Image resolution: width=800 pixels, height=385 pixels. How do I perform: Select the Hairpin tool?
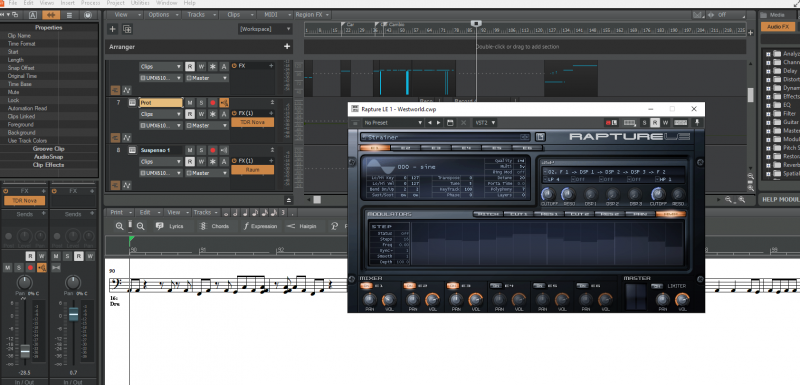point(301,226)
